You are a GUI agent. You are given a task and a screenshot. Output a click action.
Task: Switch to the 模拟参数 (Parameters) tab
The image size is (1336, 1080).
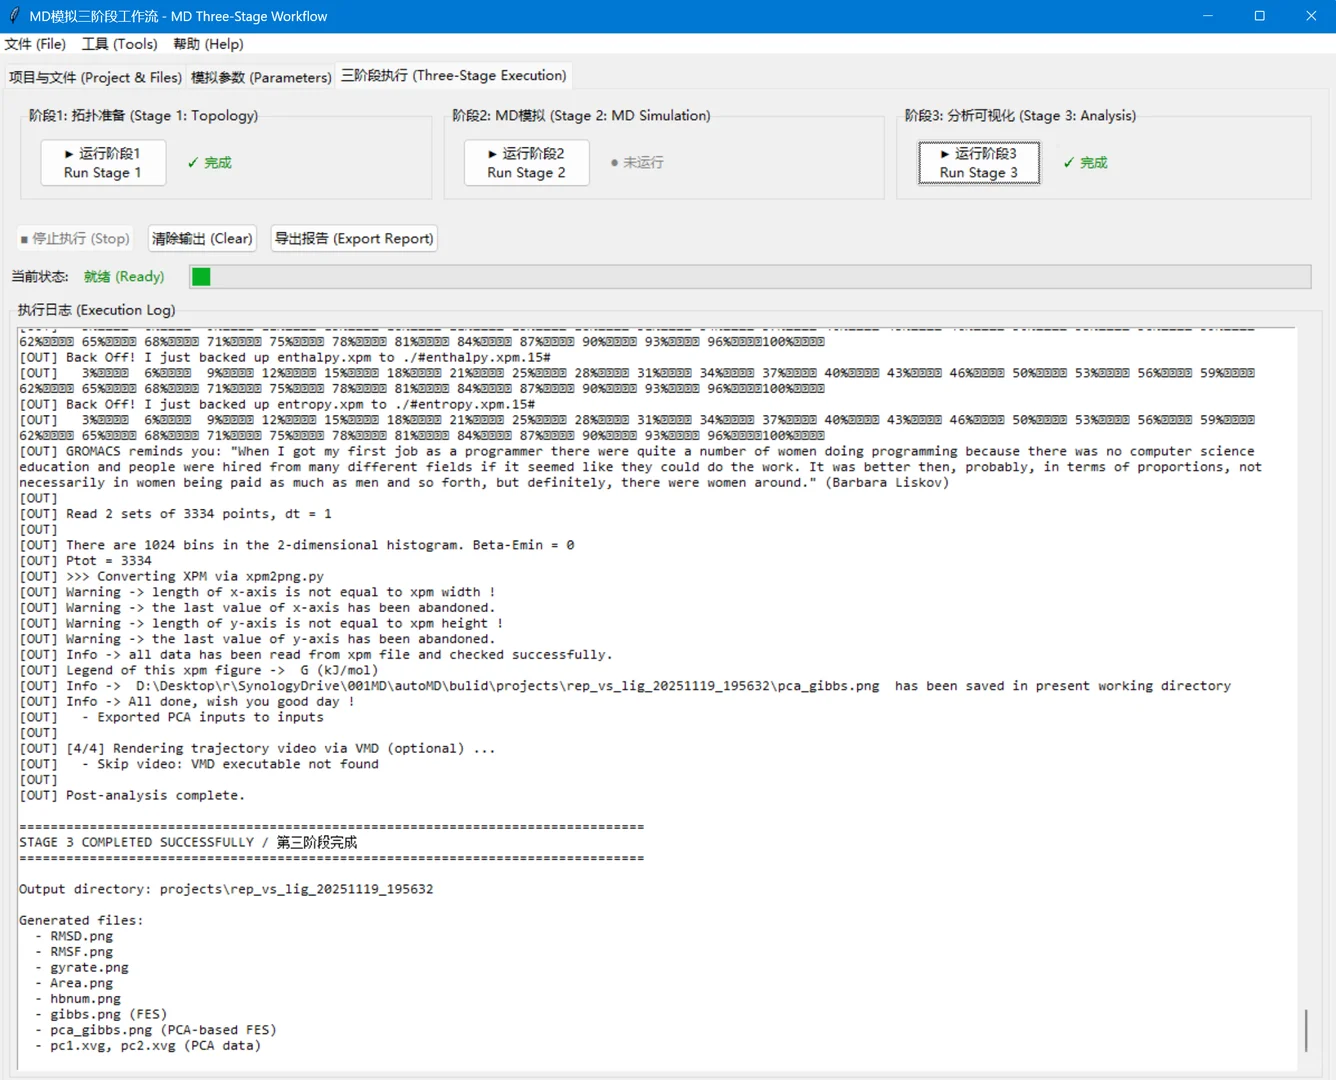pyautogui.click(x=261, y=77)
